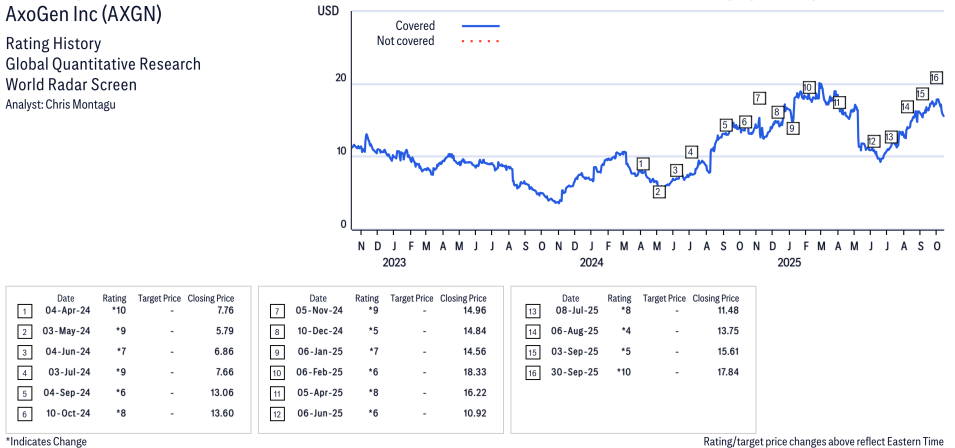Click the blue Covered legend line
The width and height of the screenshot is (955, 448).
click(x=481, y=25)
